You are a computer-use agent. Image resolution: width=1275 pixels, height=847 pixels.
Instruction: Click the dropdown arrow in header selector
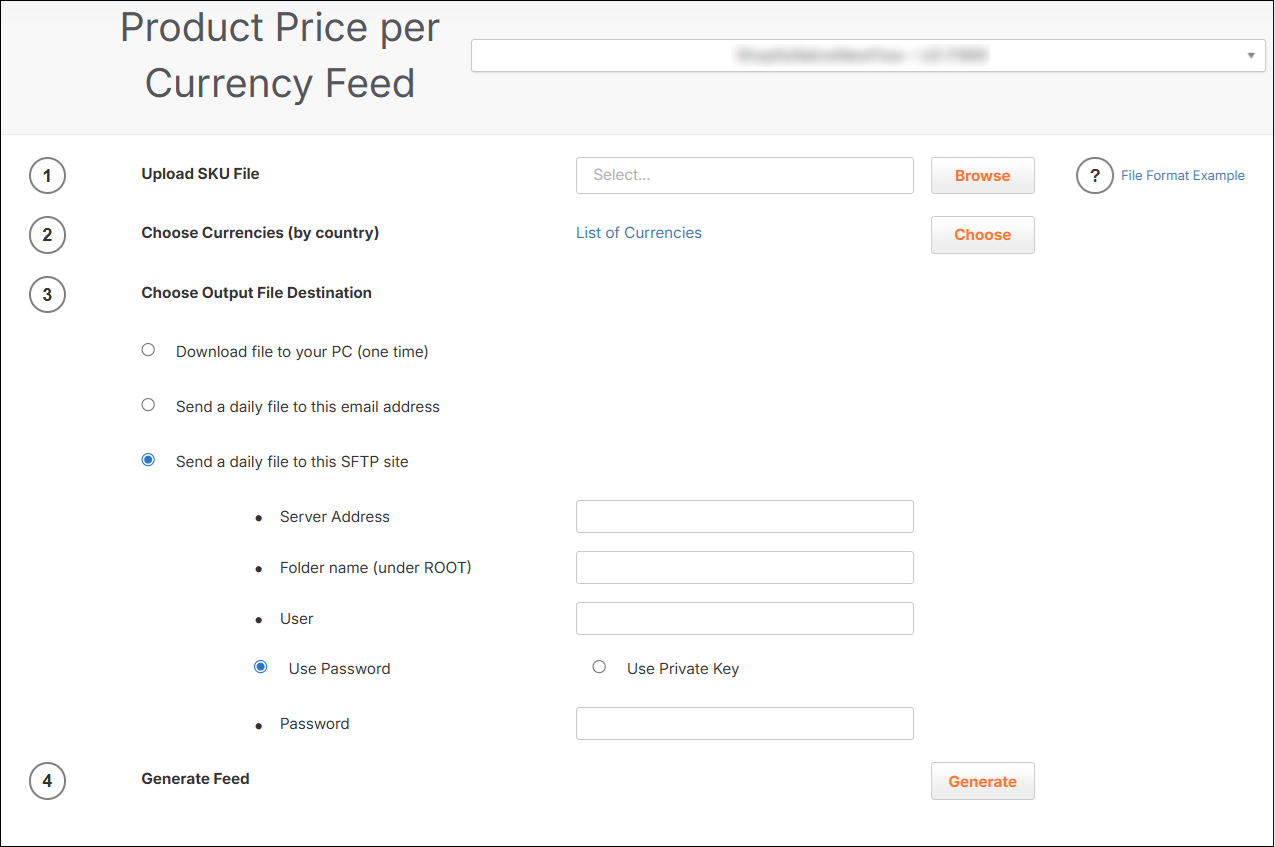click(1250, 56)
